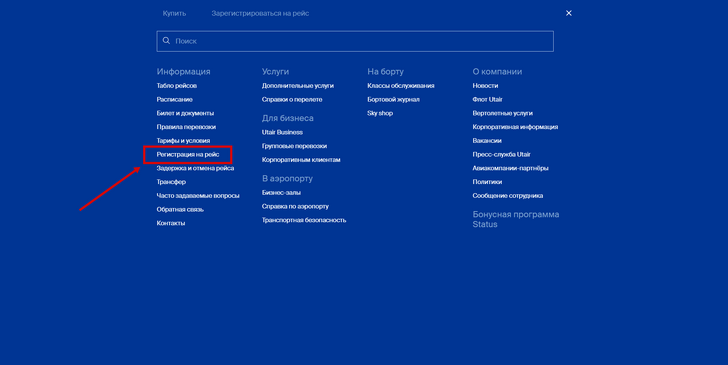This screenshot has width=728, height=365.
Task: Open Новости link
Action: (x=485, y=85)
